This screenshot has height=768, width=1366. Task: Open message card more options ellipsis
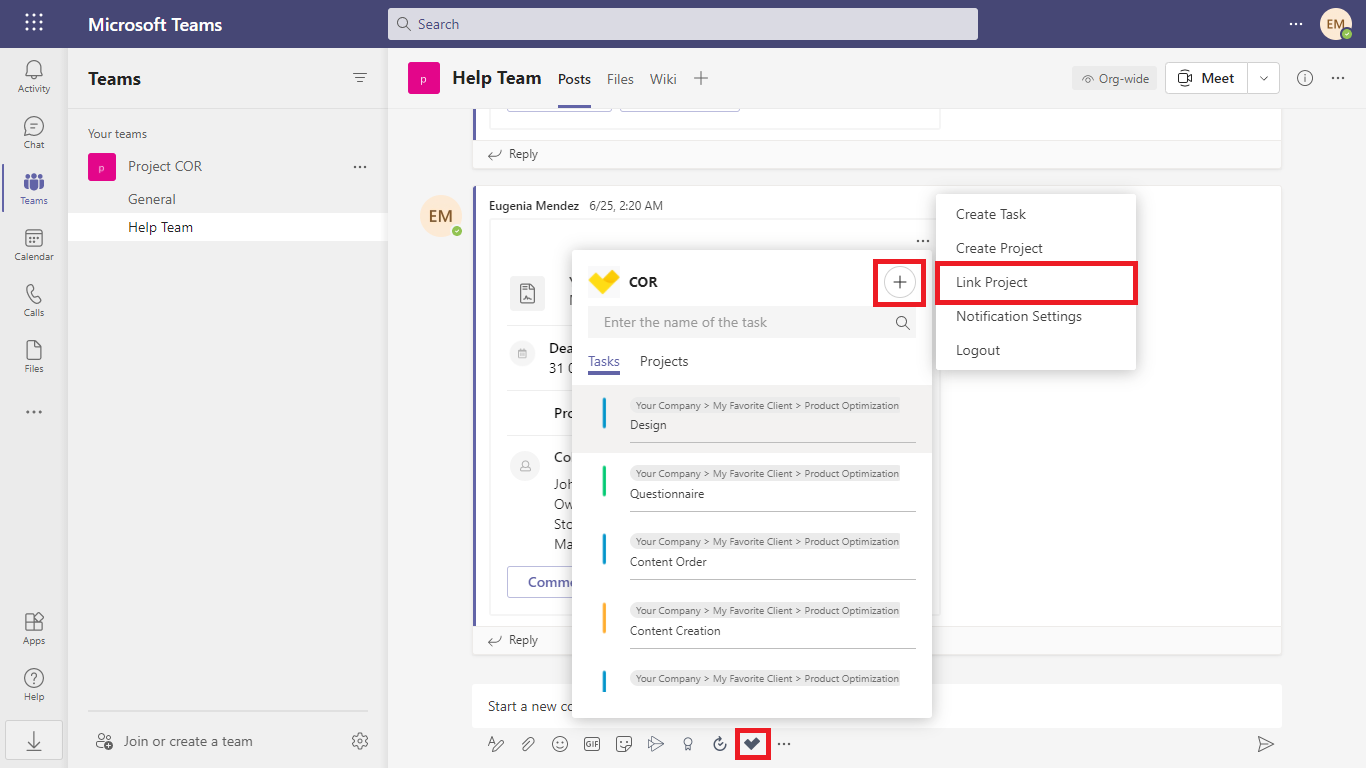coord(922,241)
